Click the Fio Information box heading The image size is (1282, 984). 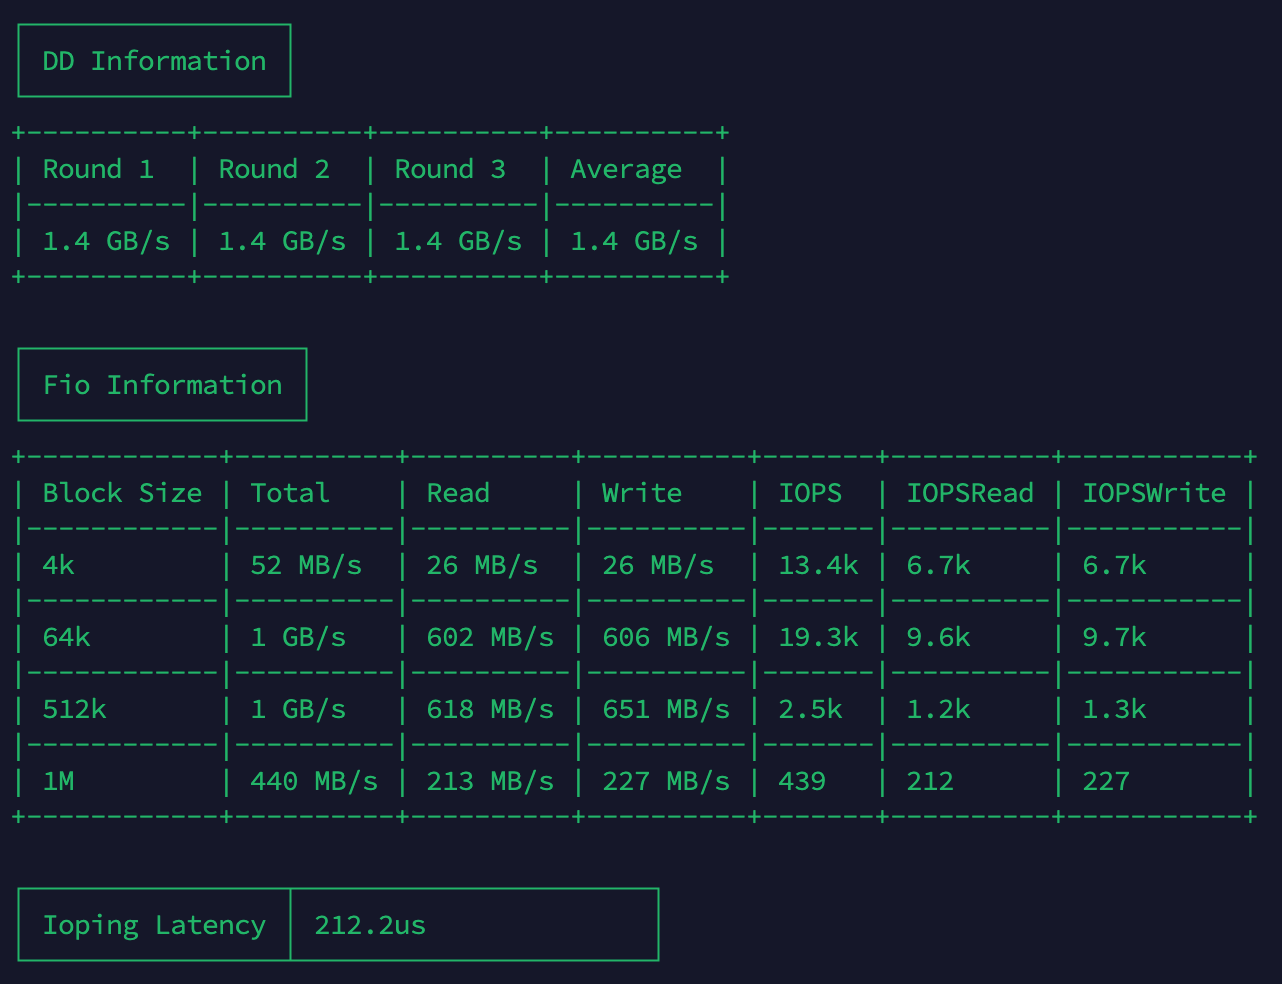coord(162,385)
